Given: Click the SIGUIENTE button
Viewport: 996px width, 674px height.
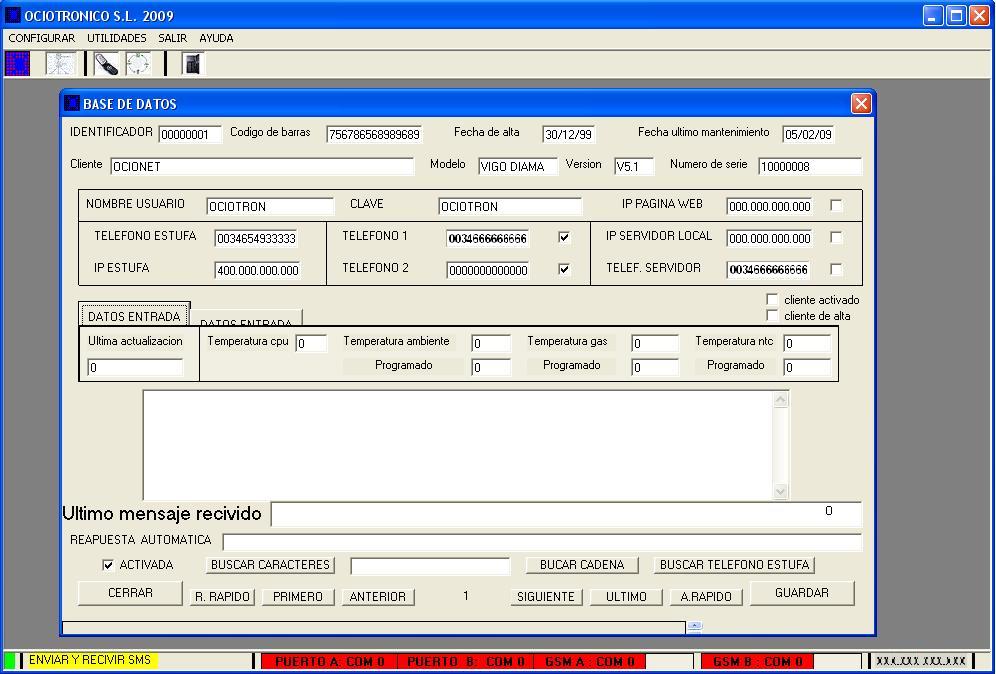Looking at the screenshot, I should pyautogui.click(x=546, y=596).
